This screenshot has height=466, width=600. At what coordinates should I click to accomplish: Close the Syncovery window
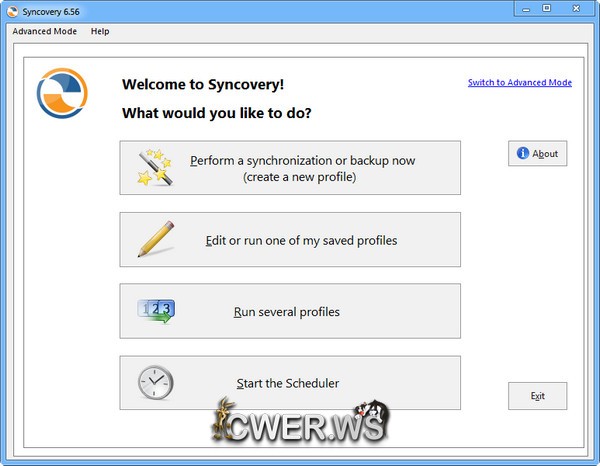[576, 8]
